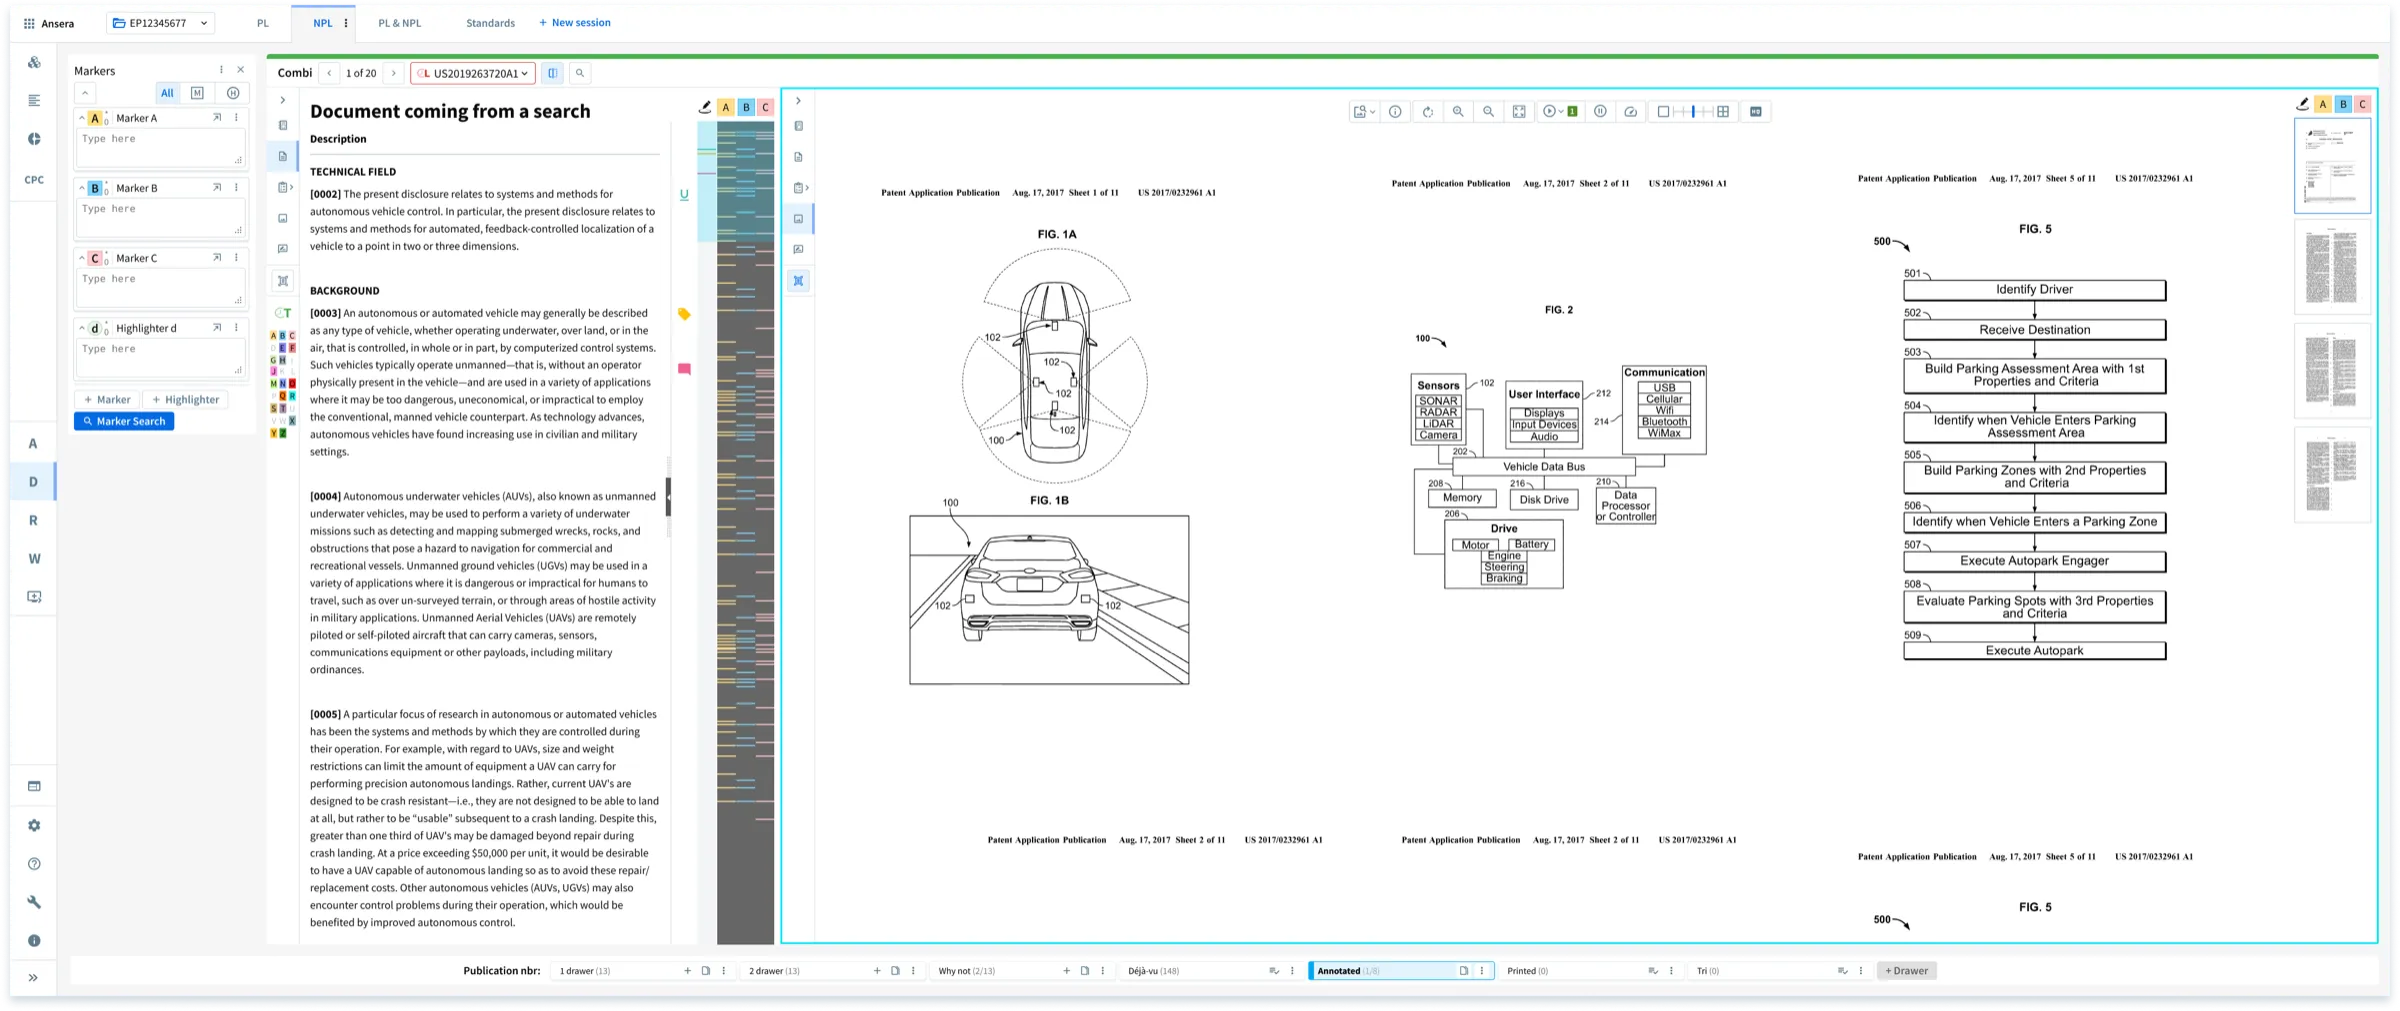Image resolution: width=2400 pixels, height=1011 pixels.
Task: Switch to the PL & NPL tab
Action: 399,23
